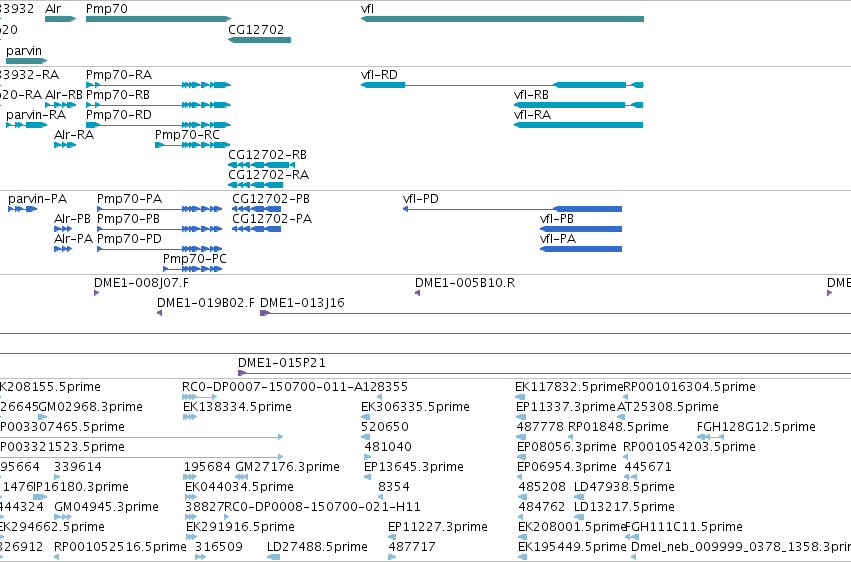Click transcript label Pmp70-RC

pyautogui.click(x=187, y=135)
